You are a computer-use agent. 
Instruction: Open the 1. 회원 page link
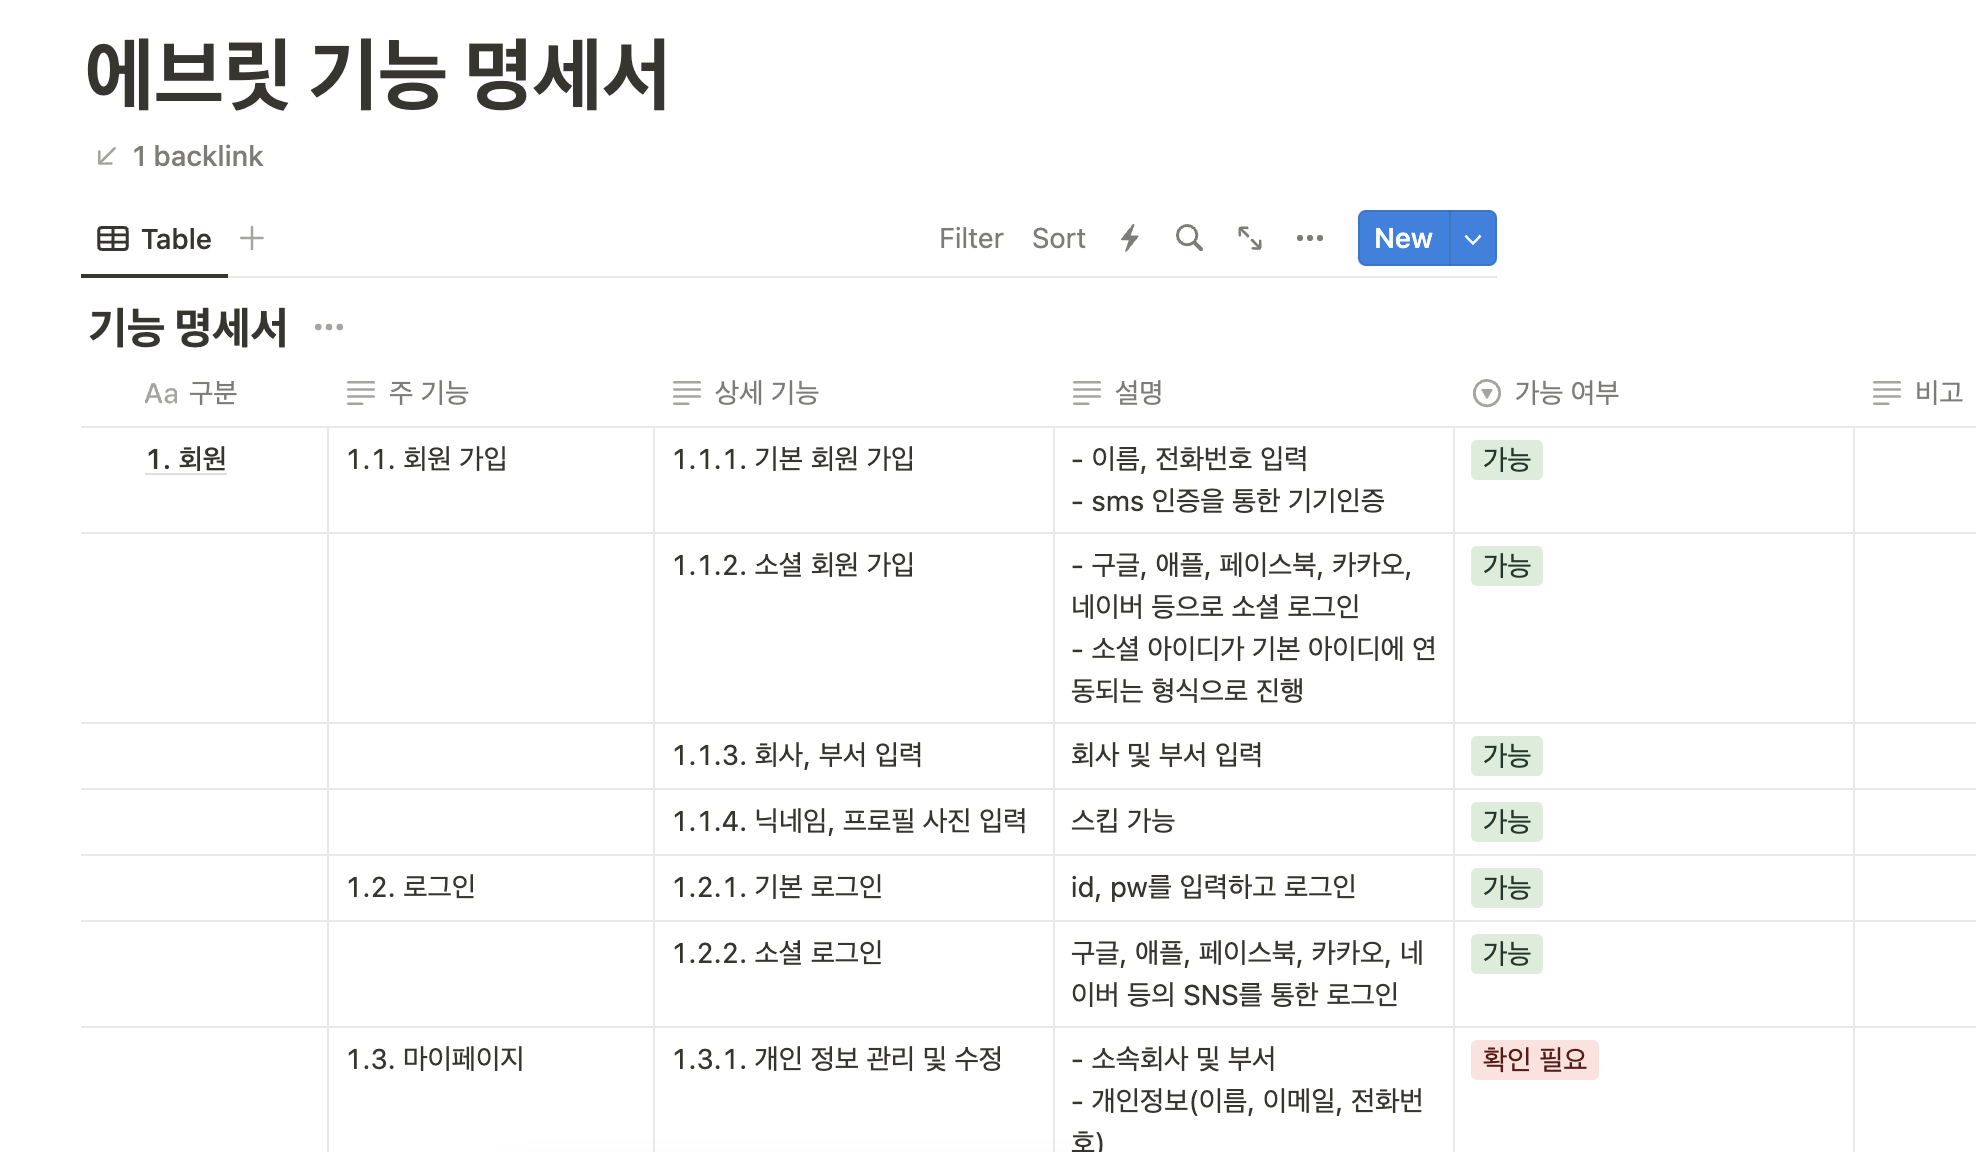(x=186, y=459)
